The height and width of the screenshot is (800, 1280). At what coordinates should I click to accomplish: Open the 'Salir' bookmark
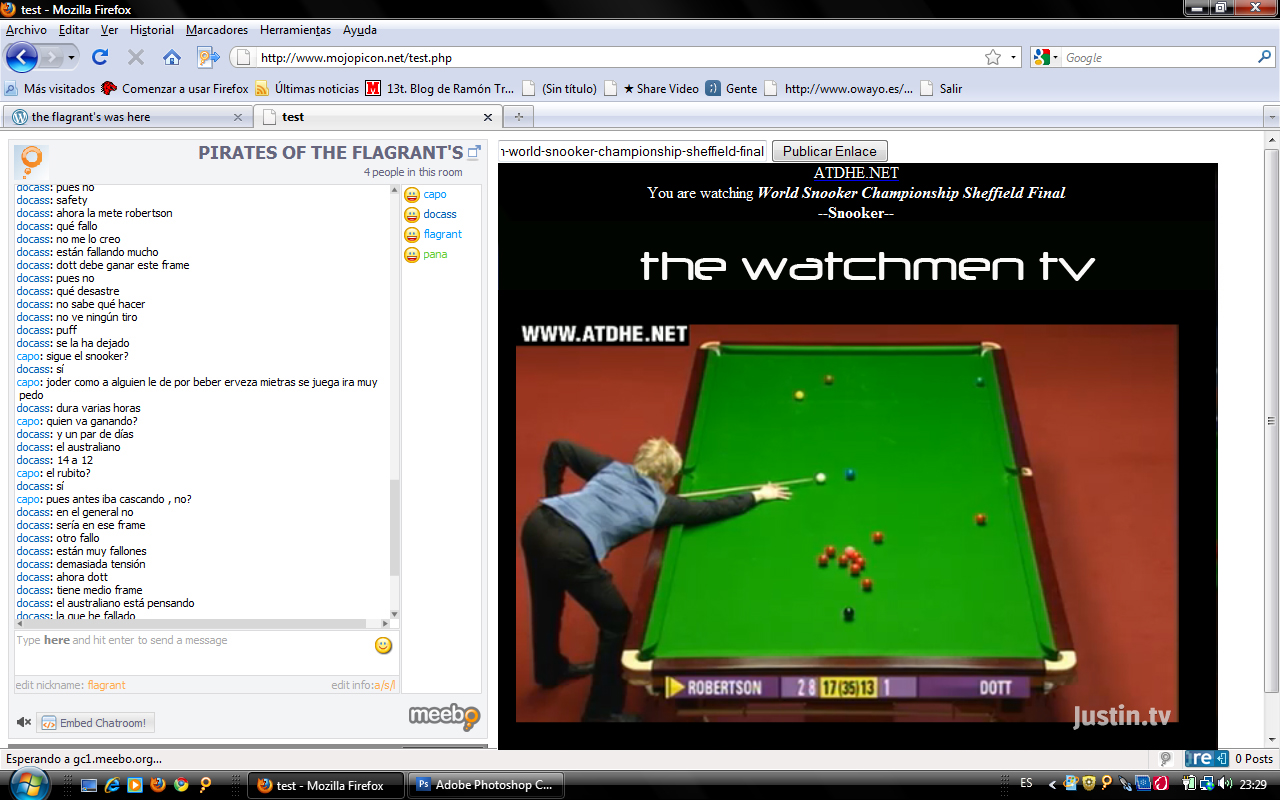click(x=941, y=88)
